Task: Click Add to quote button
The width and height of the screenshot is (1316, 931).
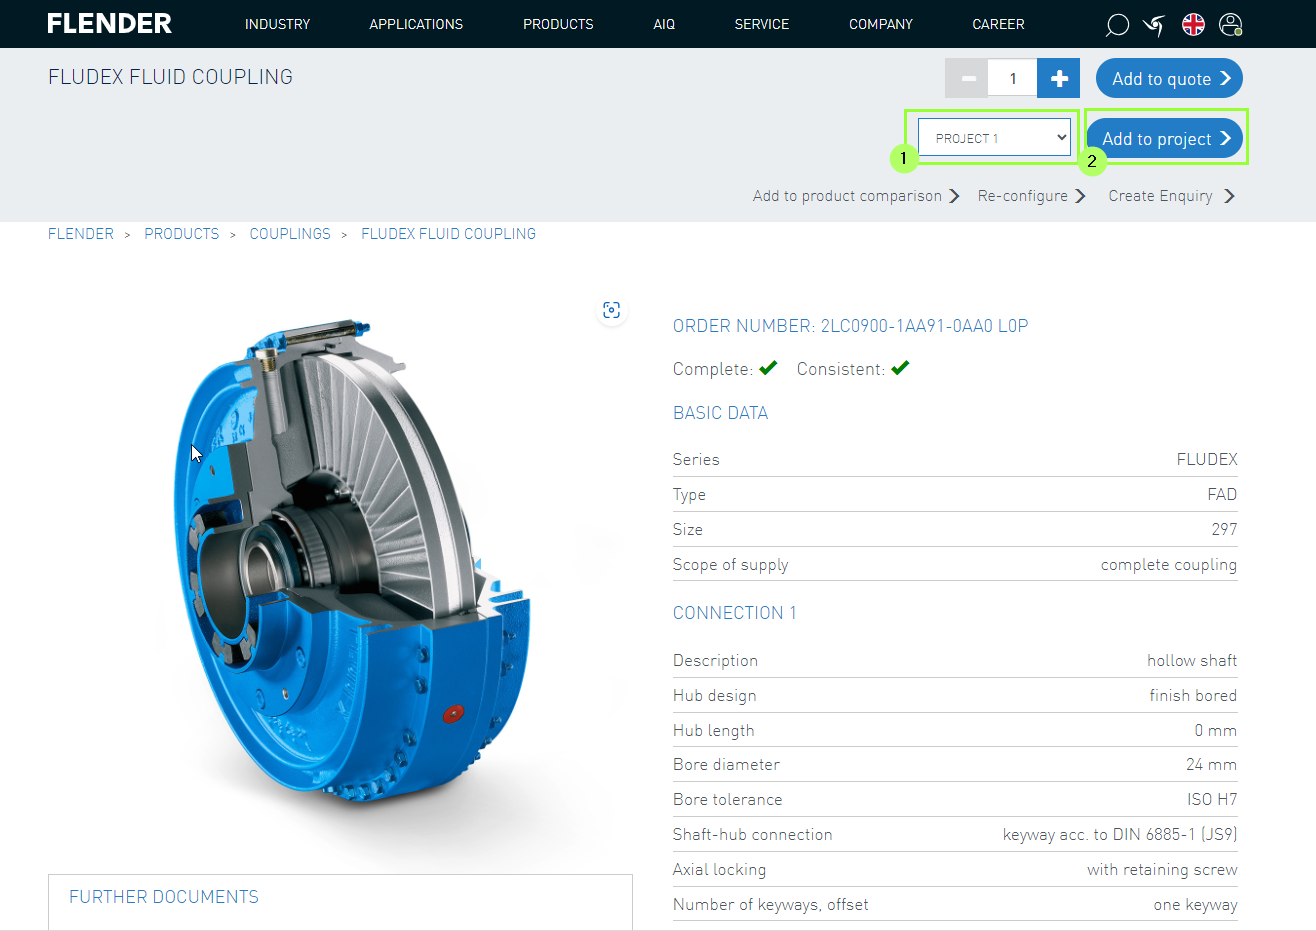Action: coord(1169,79)
